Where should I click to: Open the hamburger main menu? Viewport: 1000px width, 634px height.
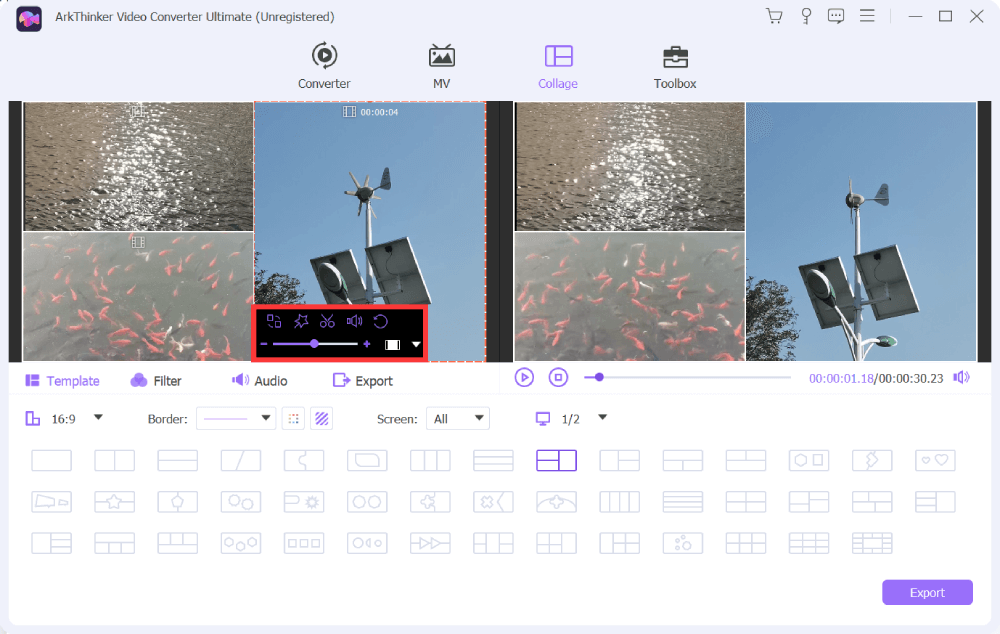point(867,15)
